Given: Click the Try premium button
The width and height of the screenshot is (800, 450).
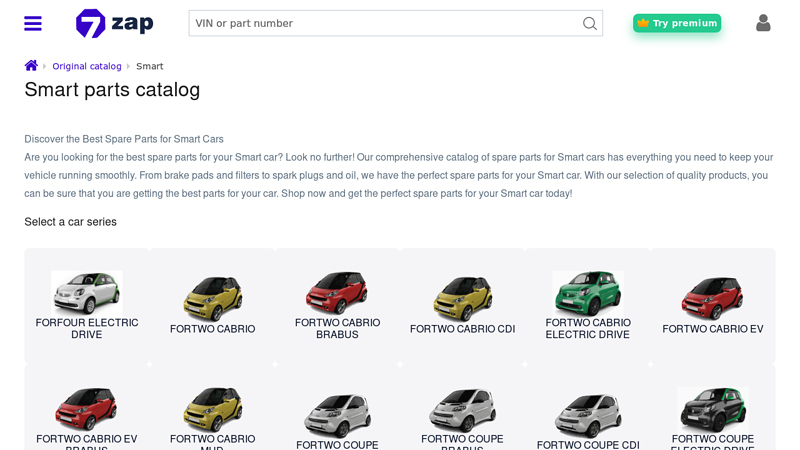Looking at the screenshot, I should coord(677,23).
